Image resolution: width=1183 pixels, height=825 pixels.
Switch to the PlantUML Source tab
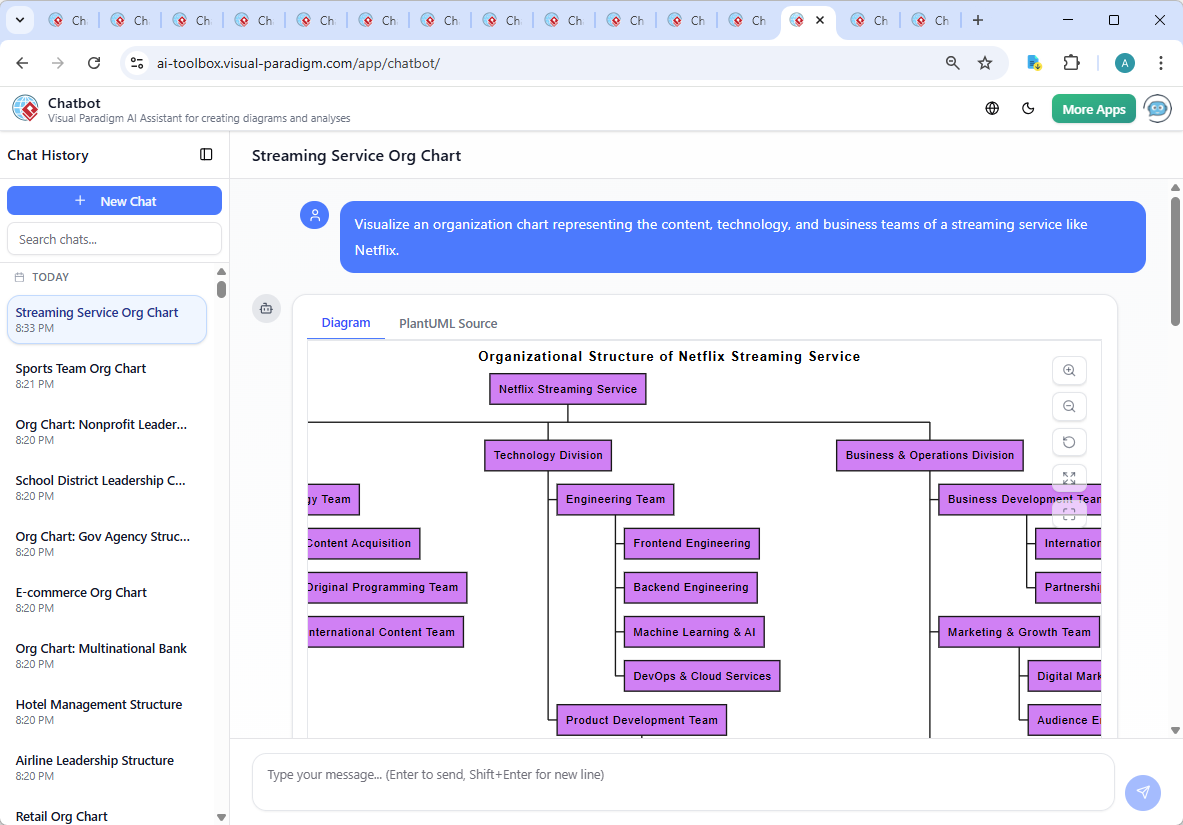[x=448, y=323]
